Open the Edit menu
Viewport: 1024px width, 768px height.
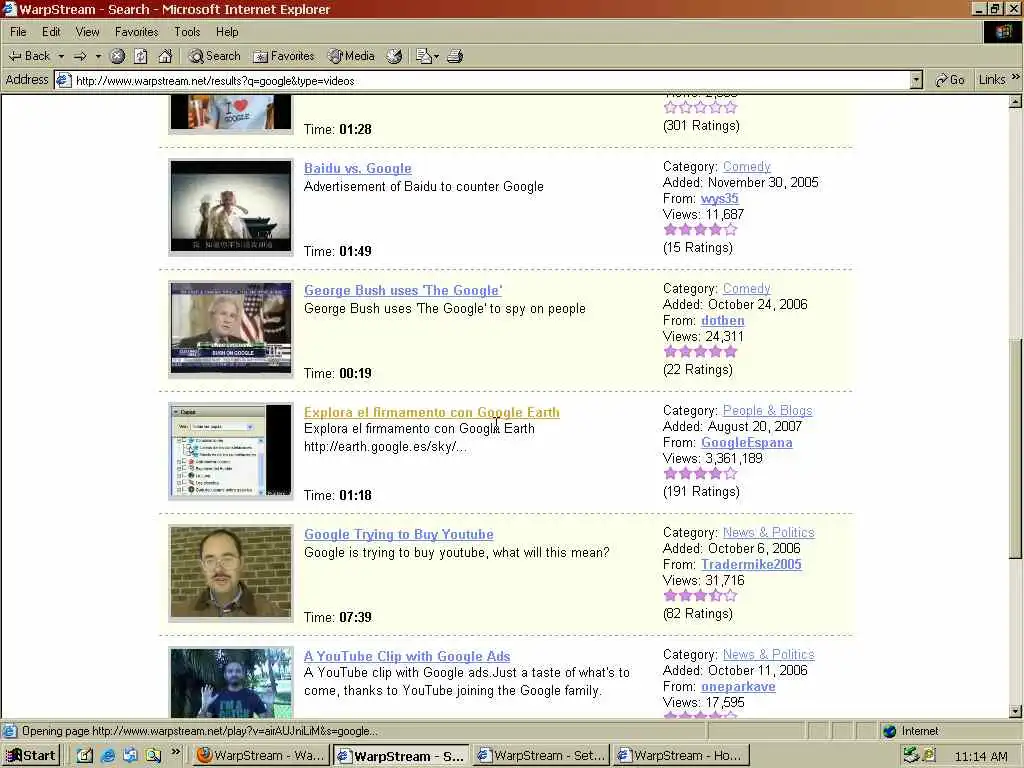[x=51, y=32]
